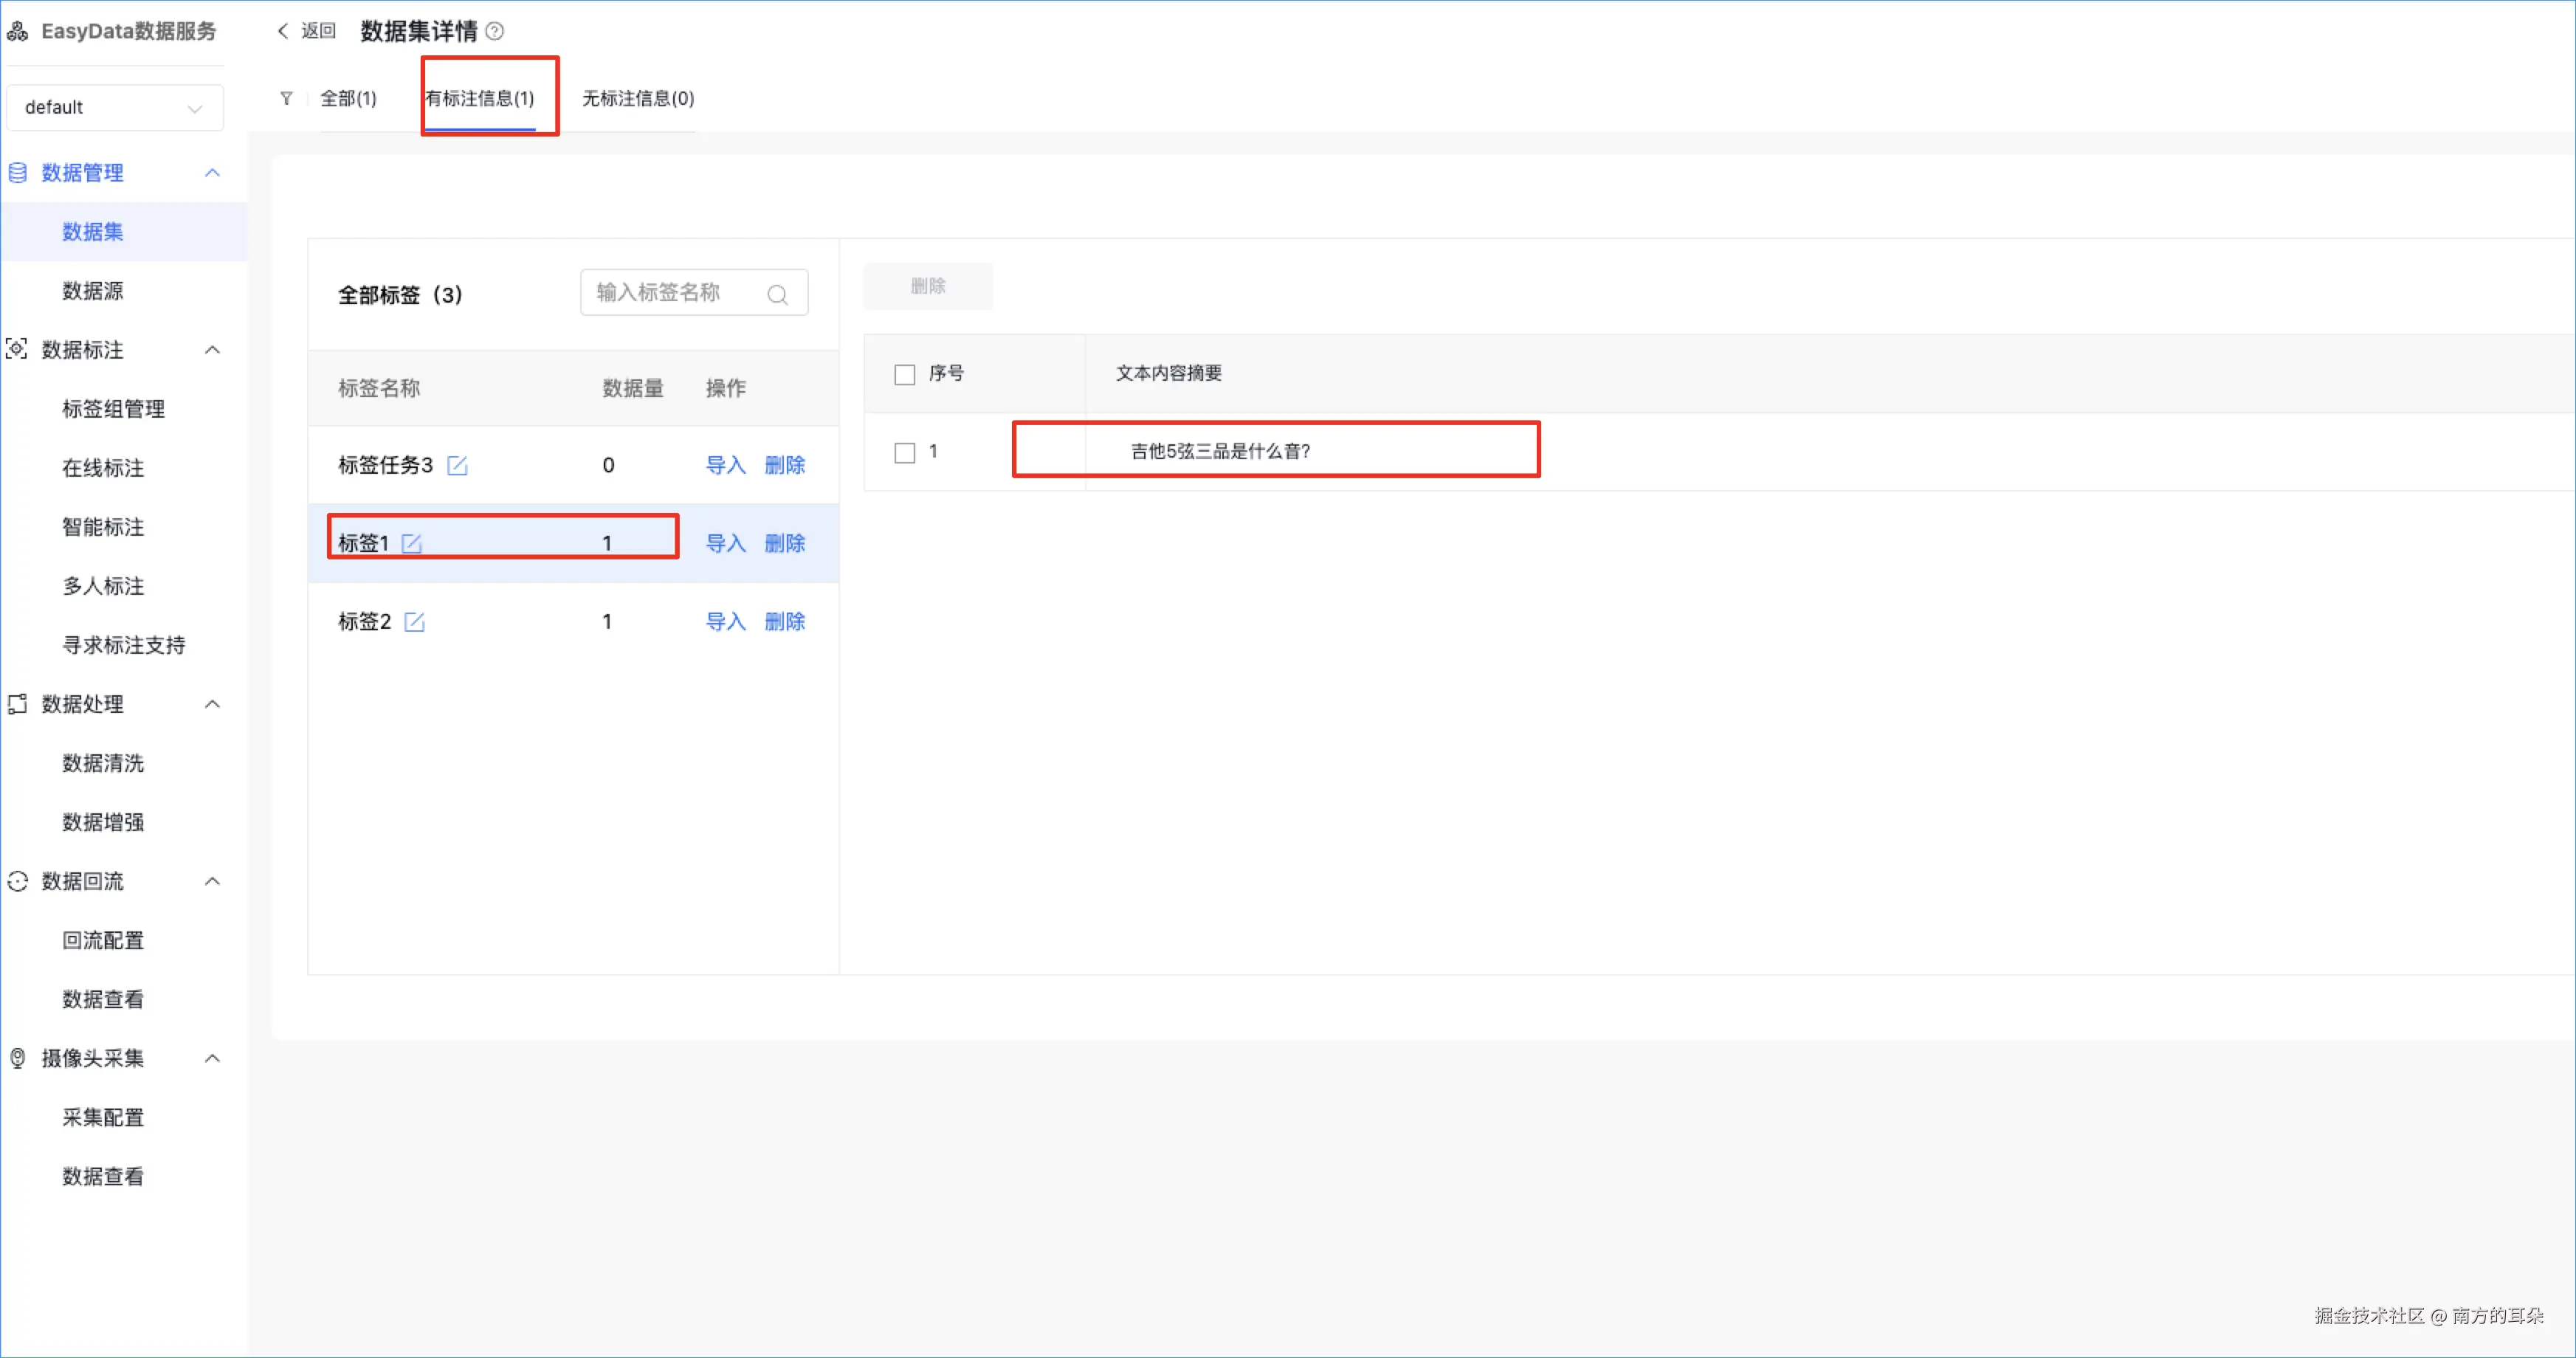The width and height of the screenshot is (2576, 1358).
Task: Click the edit icon next to 标签任务3
Action: (x=457, y=465)
